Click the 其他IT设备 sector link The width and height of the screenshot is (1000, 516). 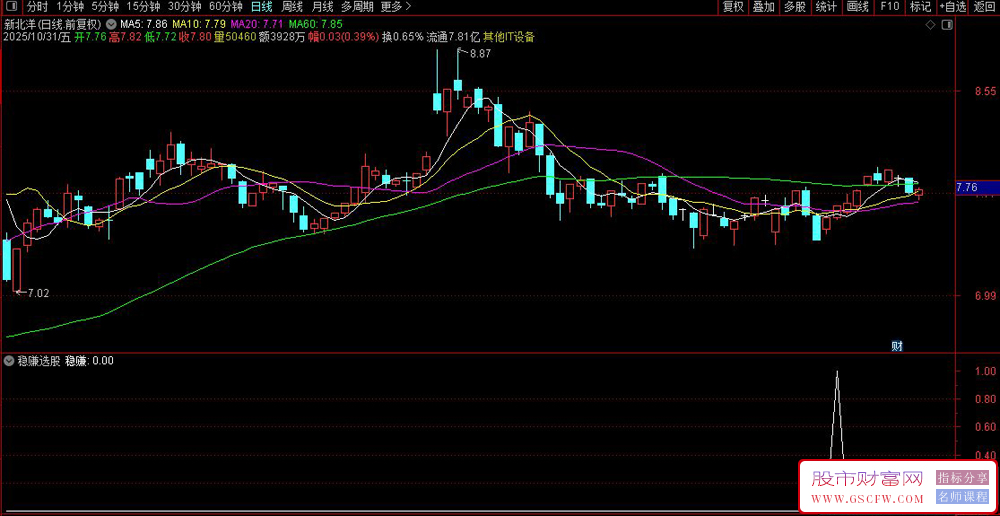(509, 37)
